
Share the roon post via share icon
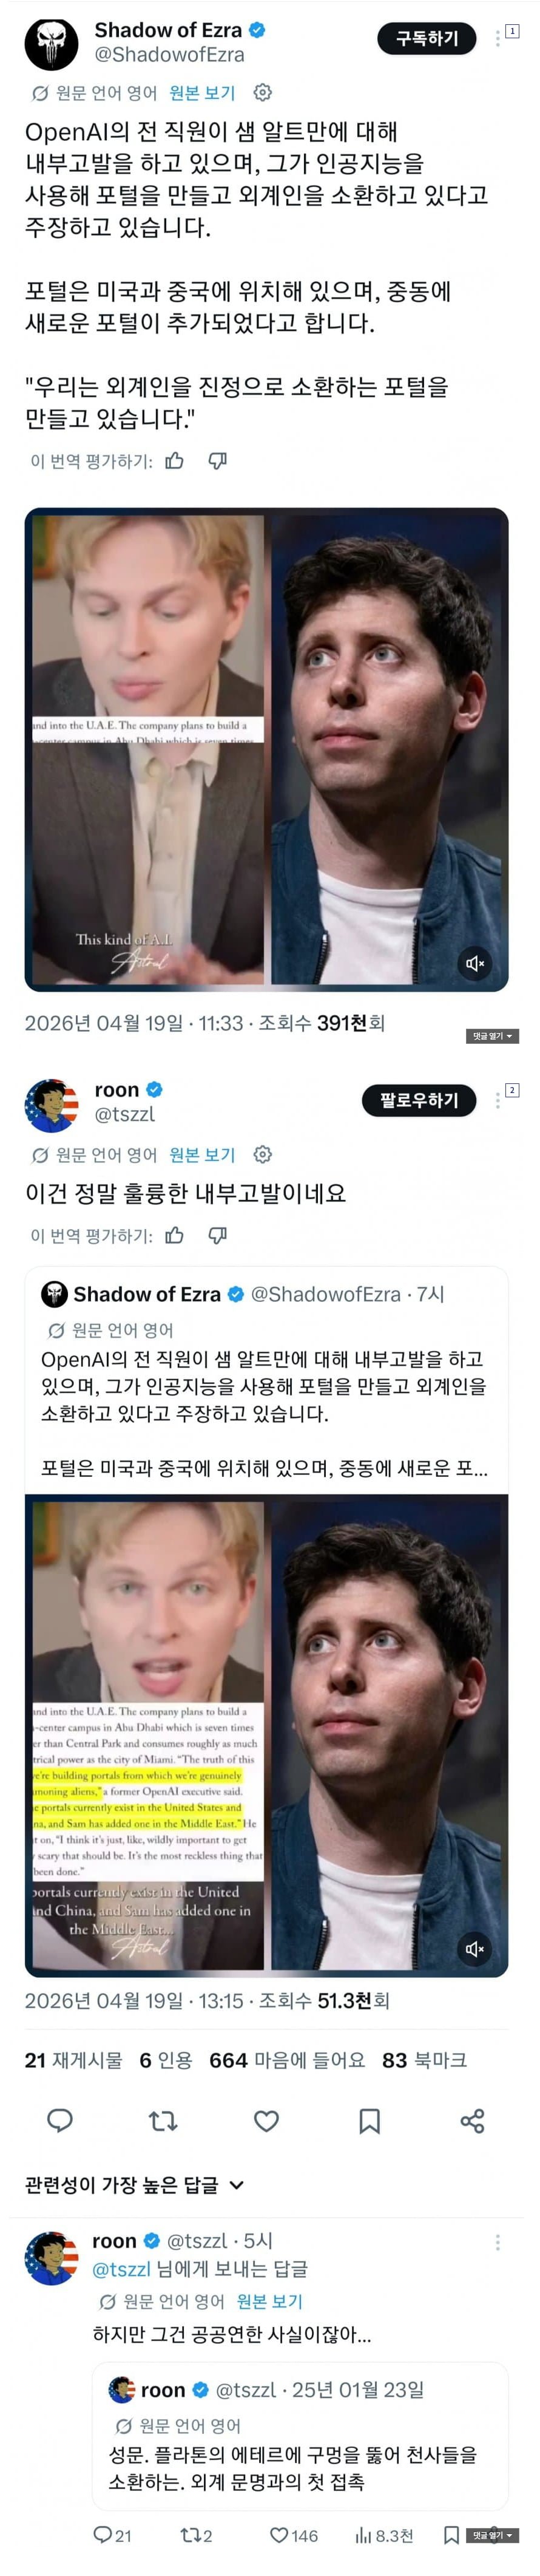pos(473,2121)
